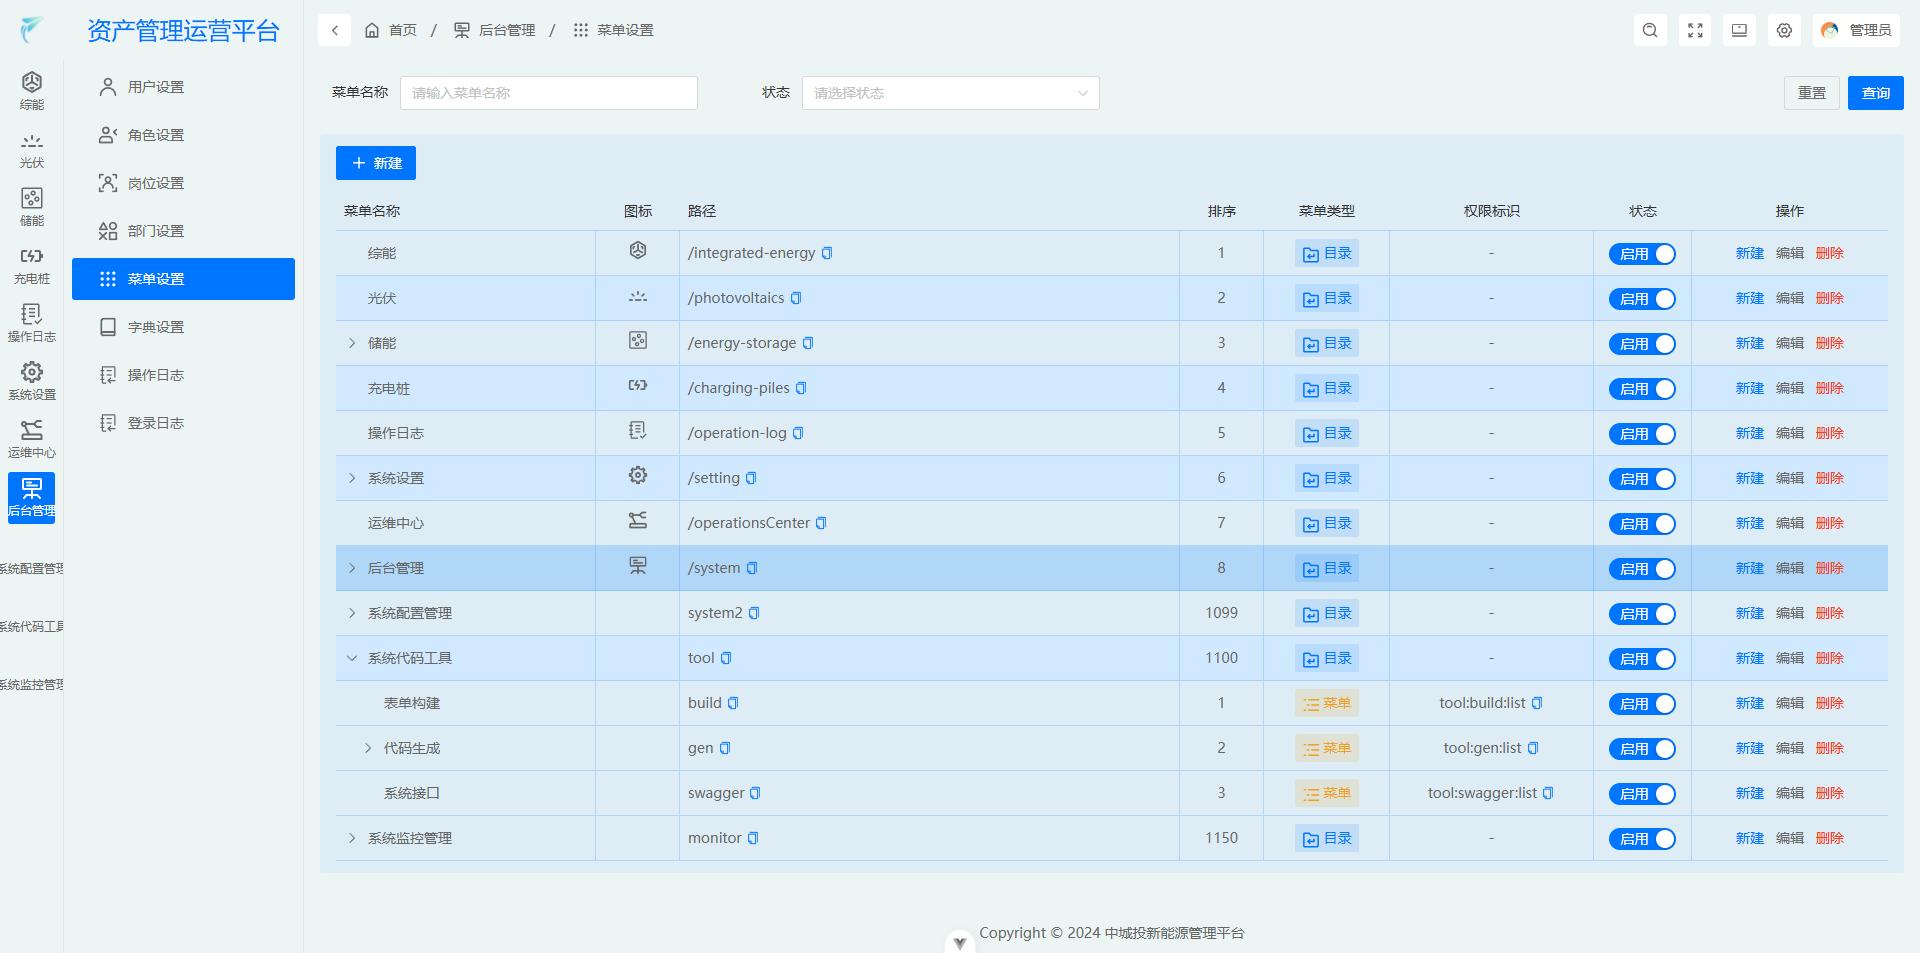
Task: Click the search magnifier icon in header
Action: pyautogui.click(x=1650, y=30)
